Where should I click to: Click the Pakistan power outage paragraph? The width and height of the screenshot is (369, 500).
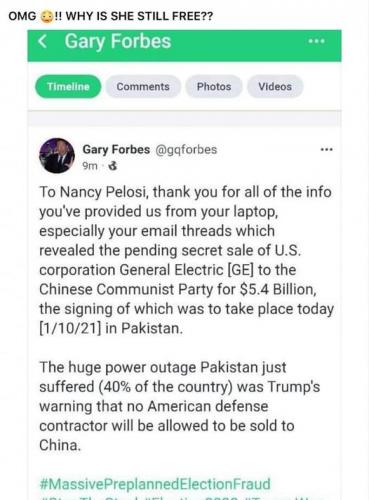180,406
